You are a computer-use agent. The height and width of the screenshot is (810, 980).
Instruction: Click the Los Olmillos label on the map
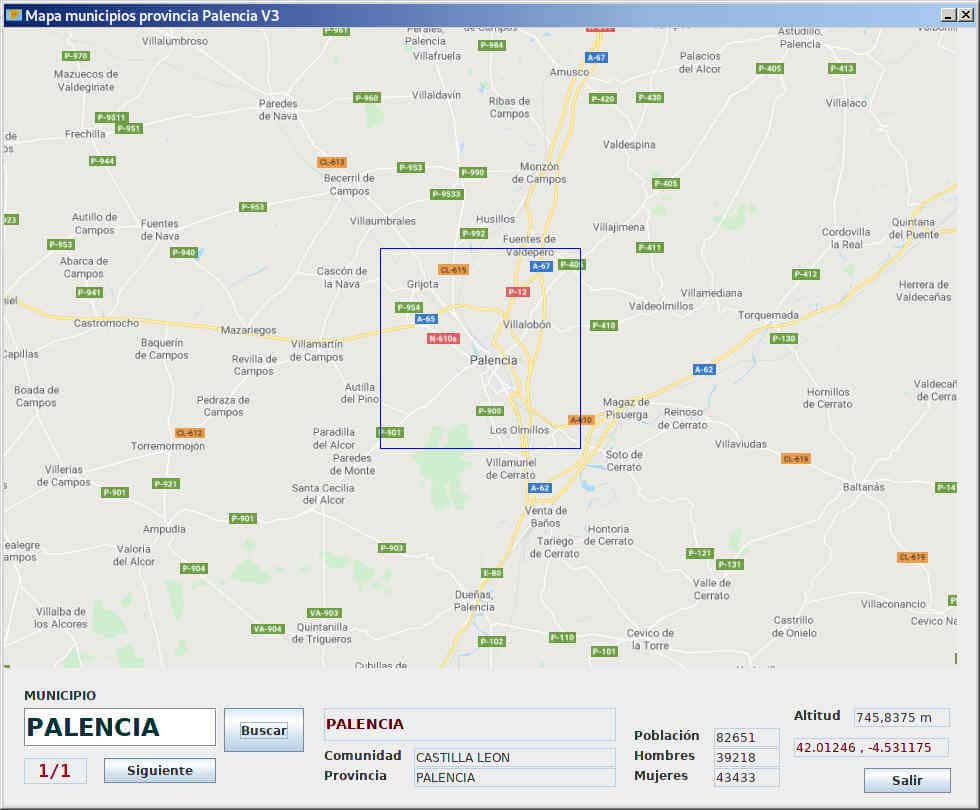(519, 430)
